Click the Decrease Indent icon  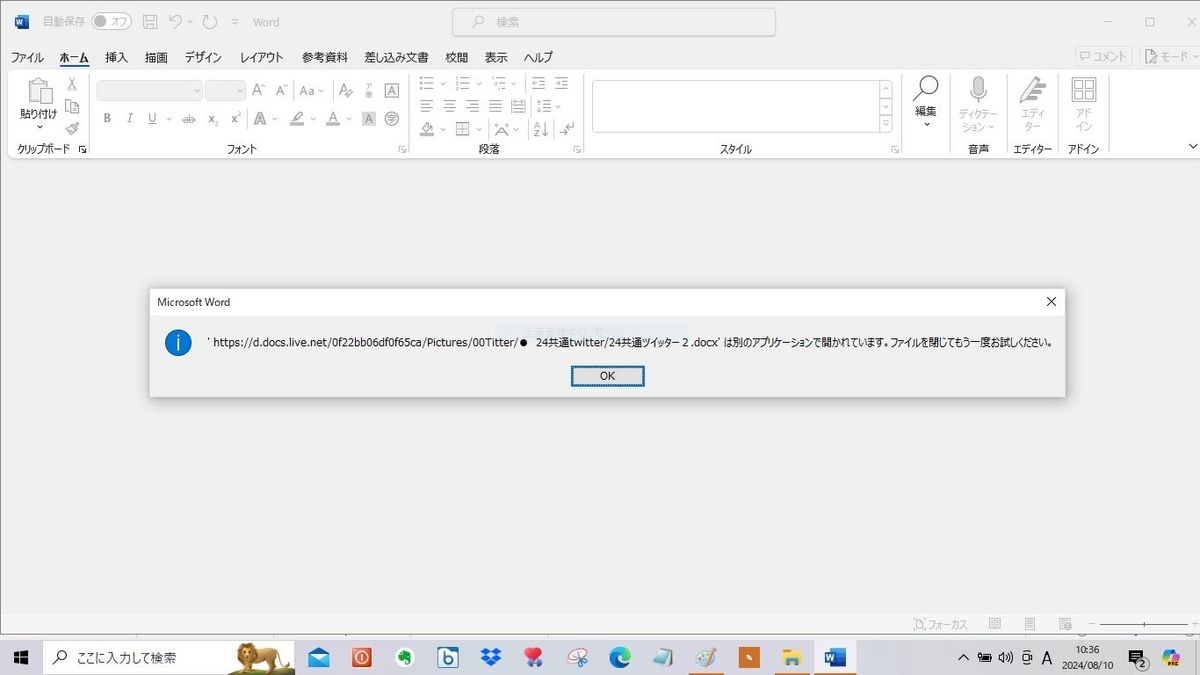click(x=539, y=83)
